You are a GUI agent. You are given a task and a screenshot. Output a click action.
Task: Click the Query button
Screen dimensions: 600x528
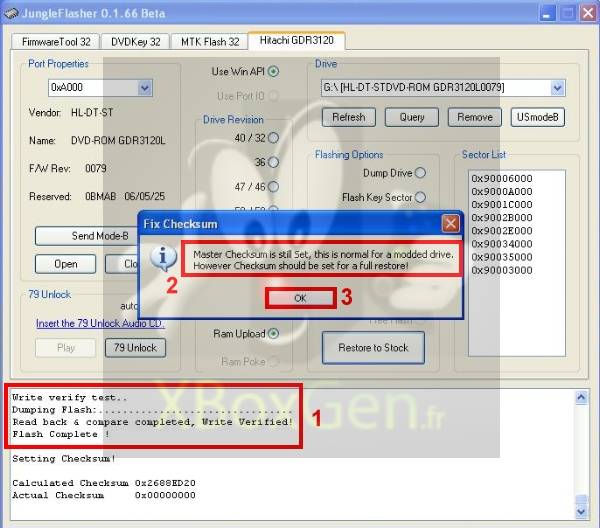pos(412,117)
